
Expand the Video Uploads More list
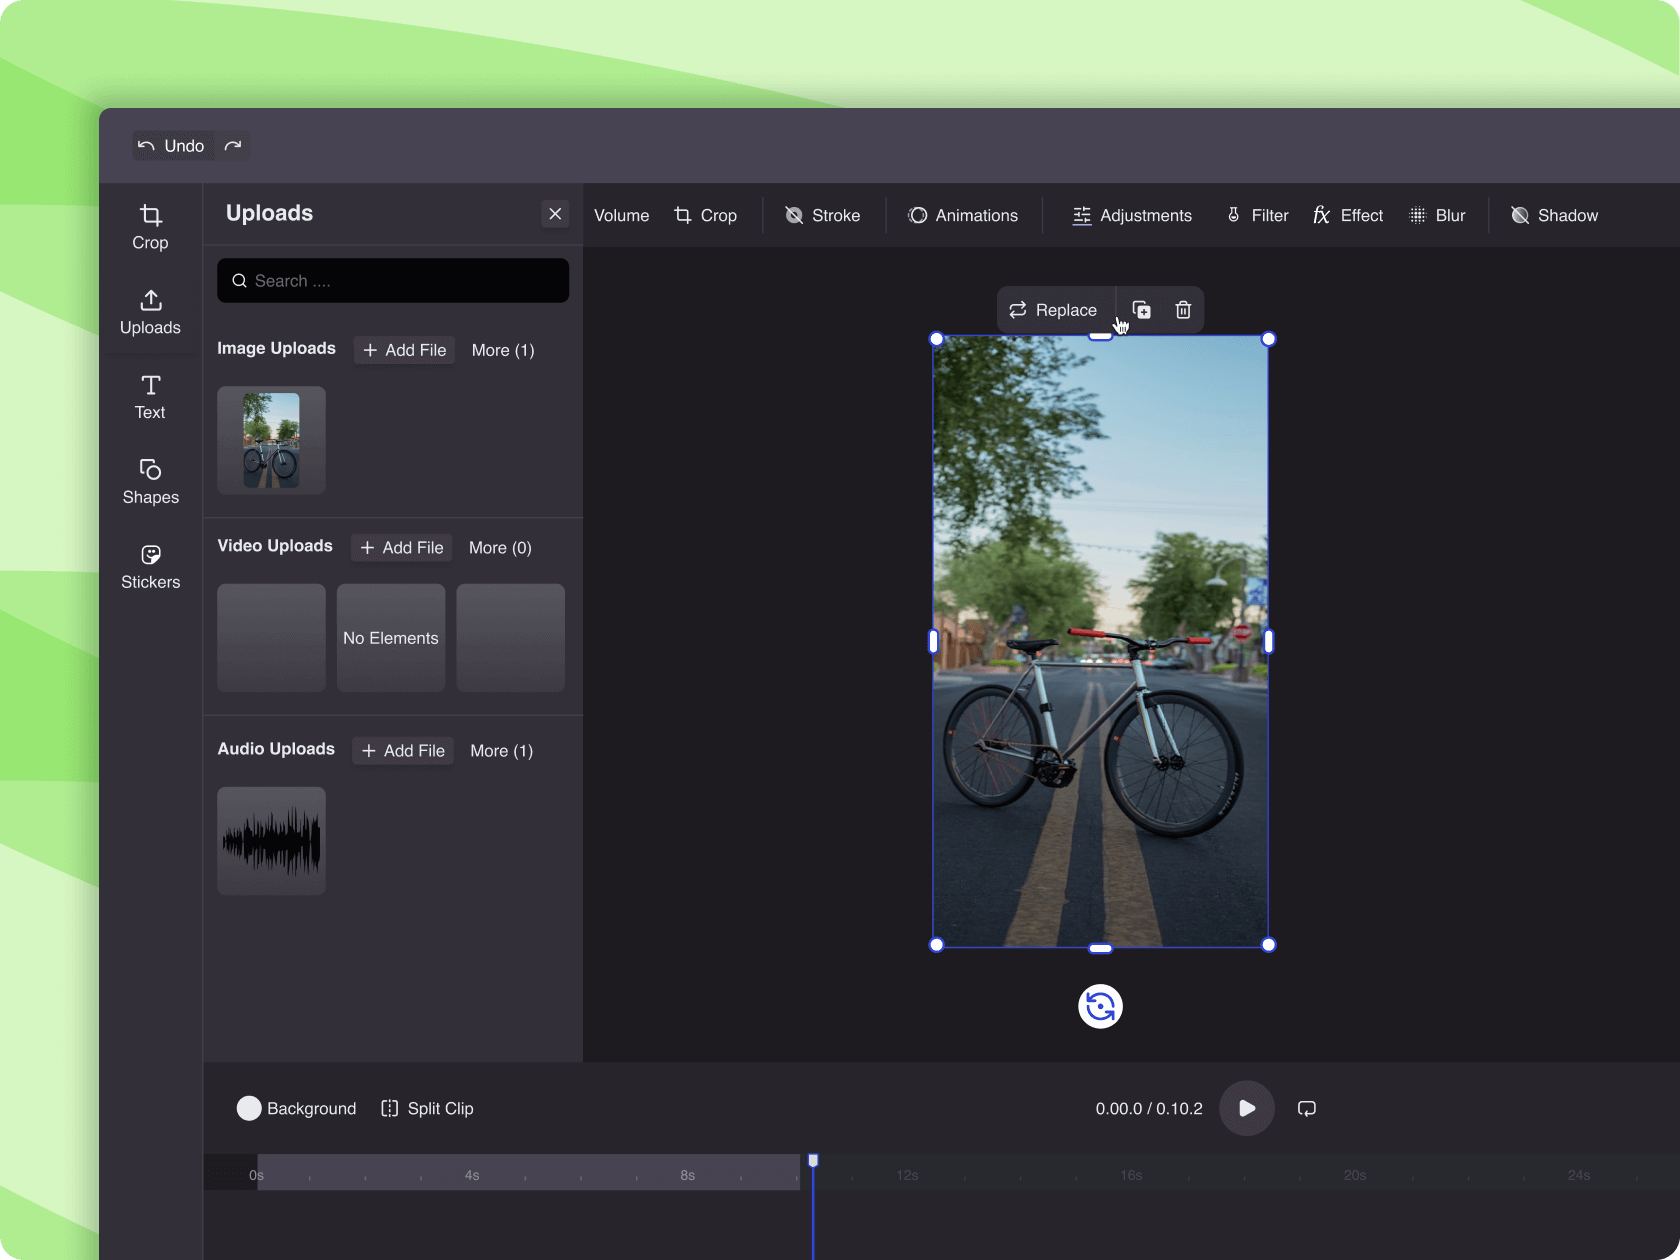click(x=499, y=548)
